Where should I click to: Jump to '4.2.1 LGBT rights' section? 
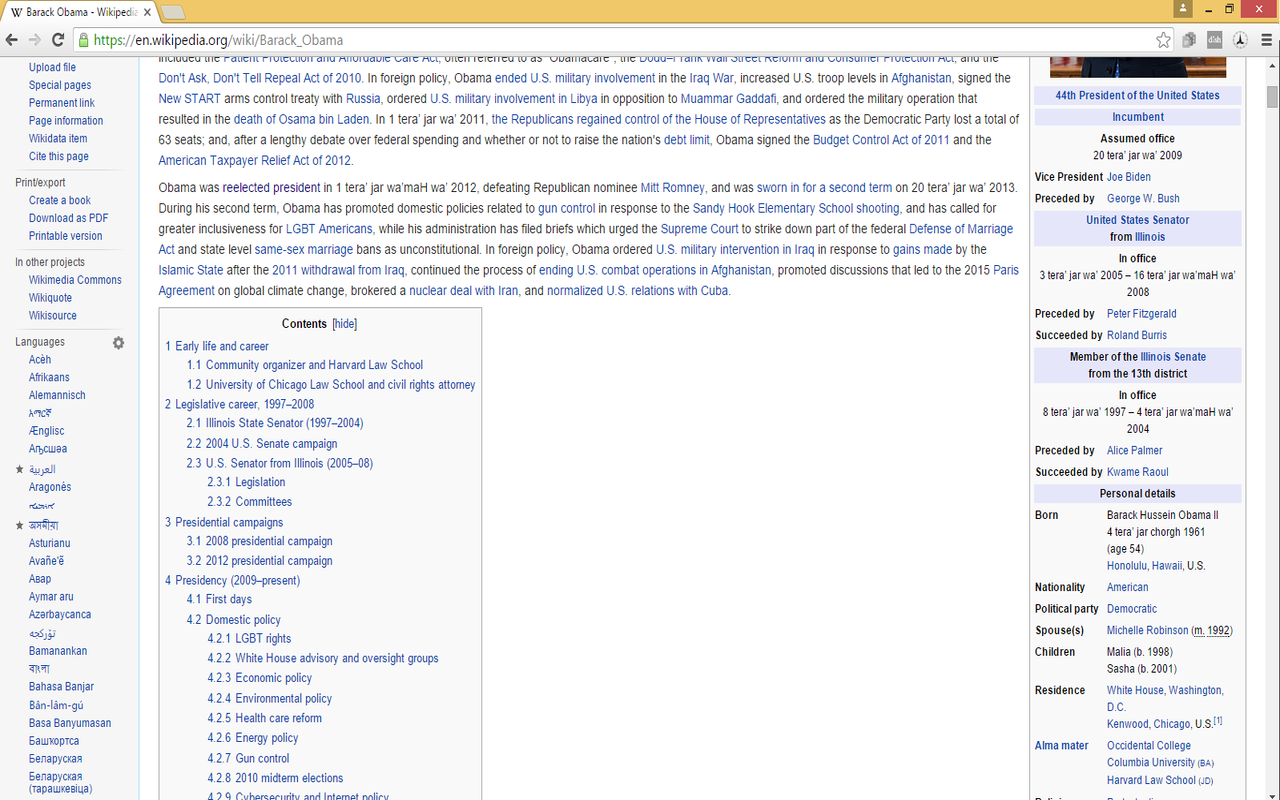point(263,639)
